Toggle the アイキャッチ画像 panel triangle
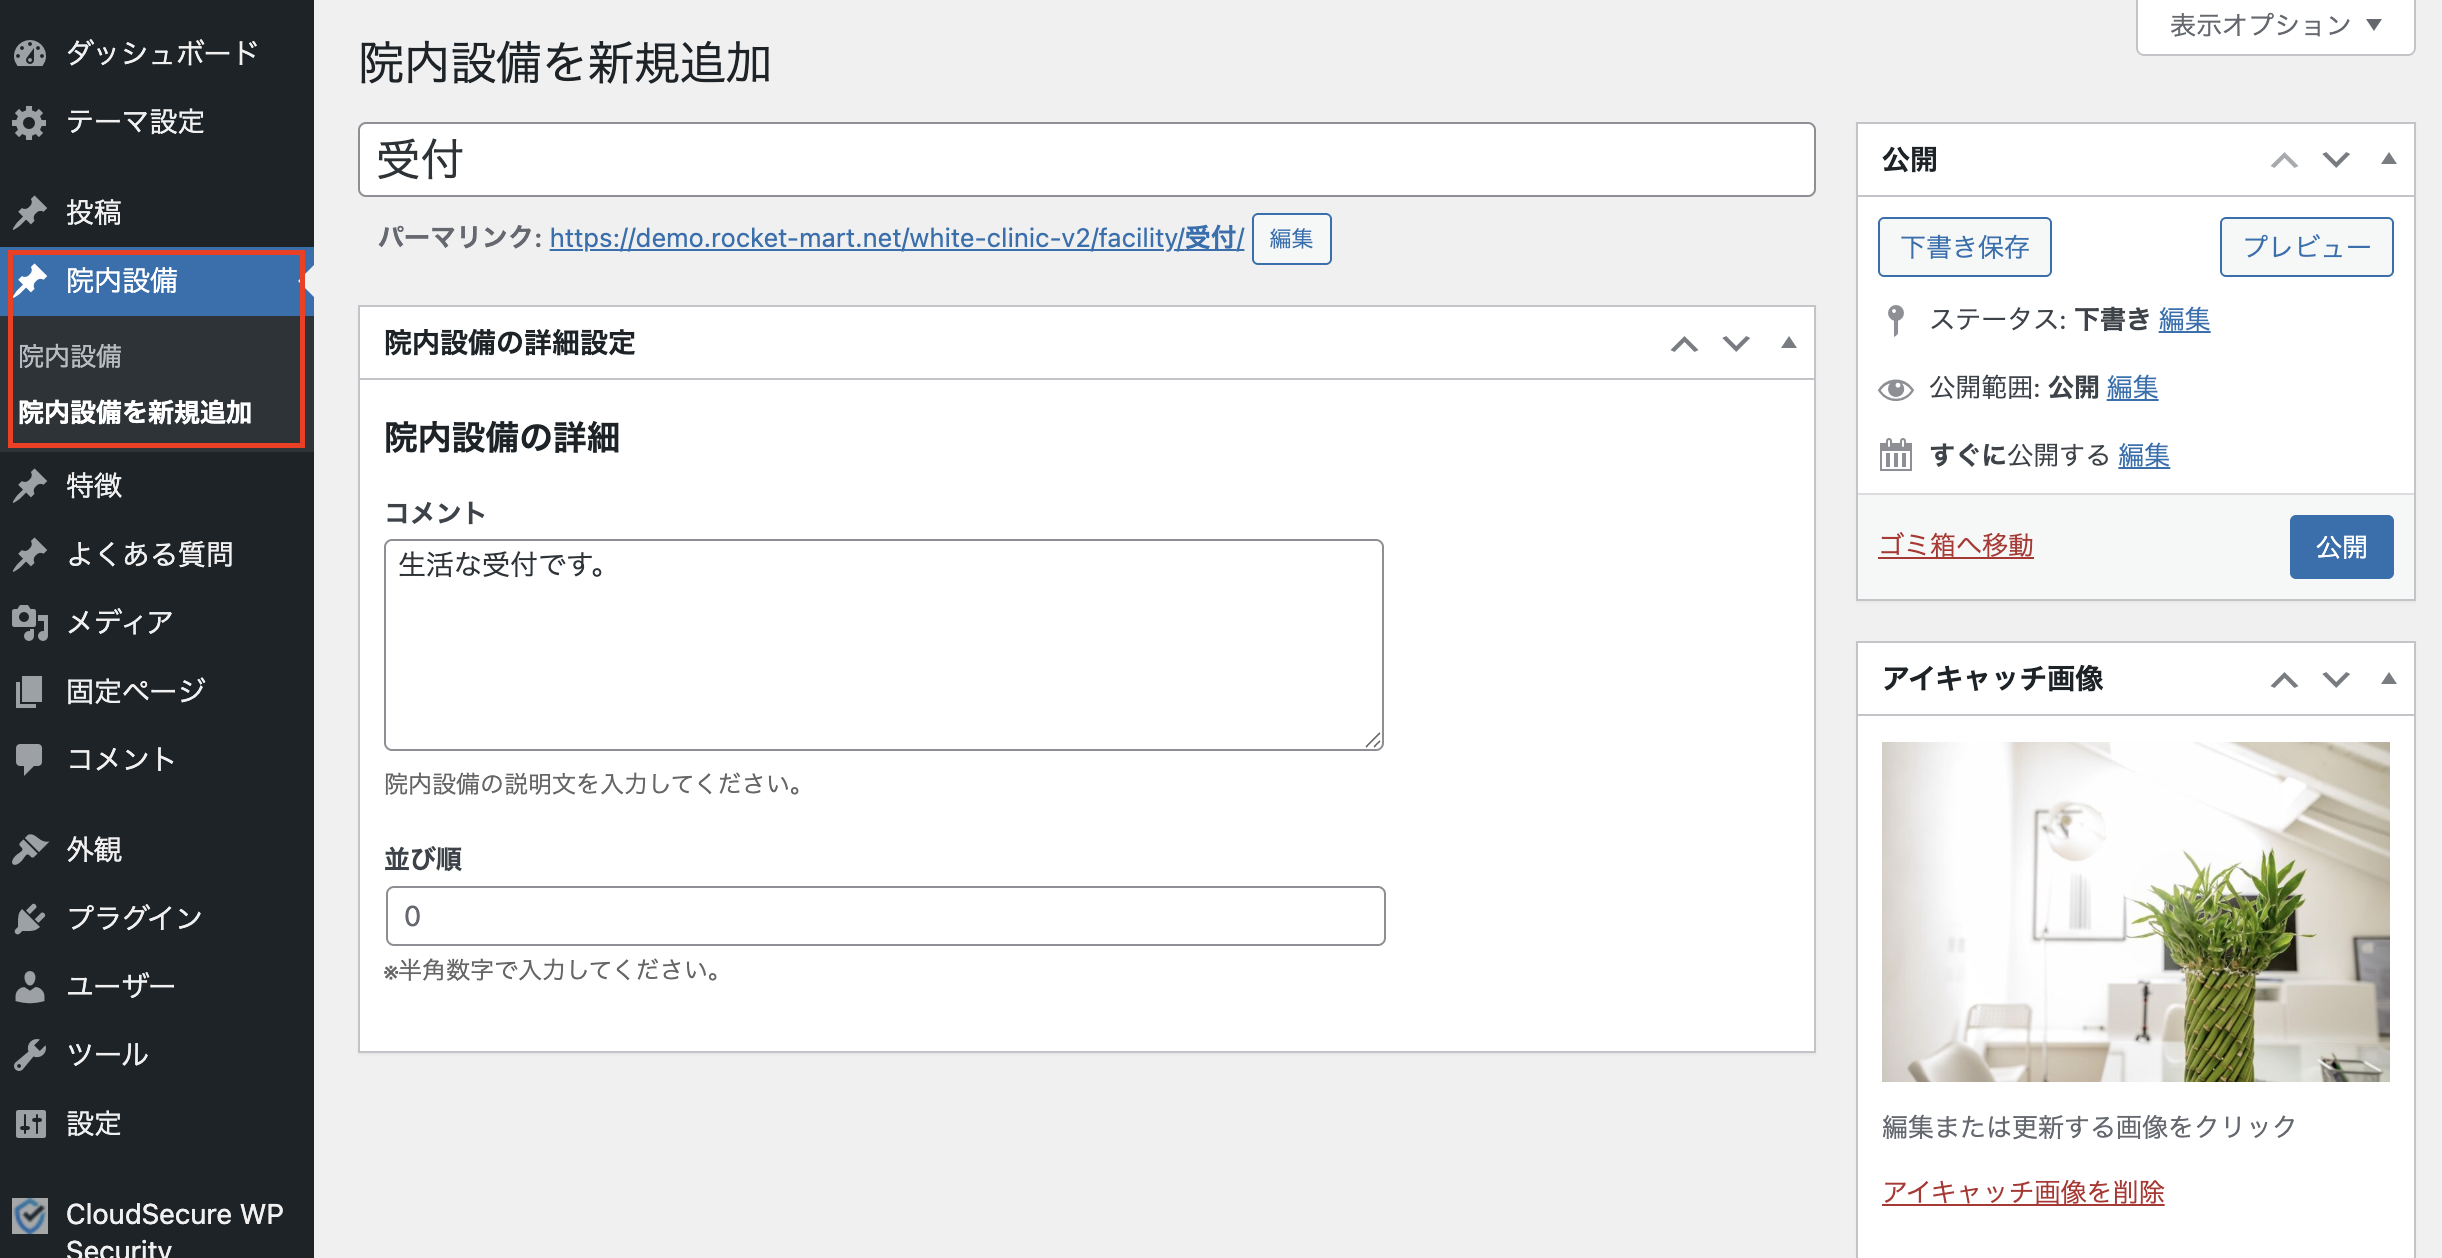 point(2389,679)
